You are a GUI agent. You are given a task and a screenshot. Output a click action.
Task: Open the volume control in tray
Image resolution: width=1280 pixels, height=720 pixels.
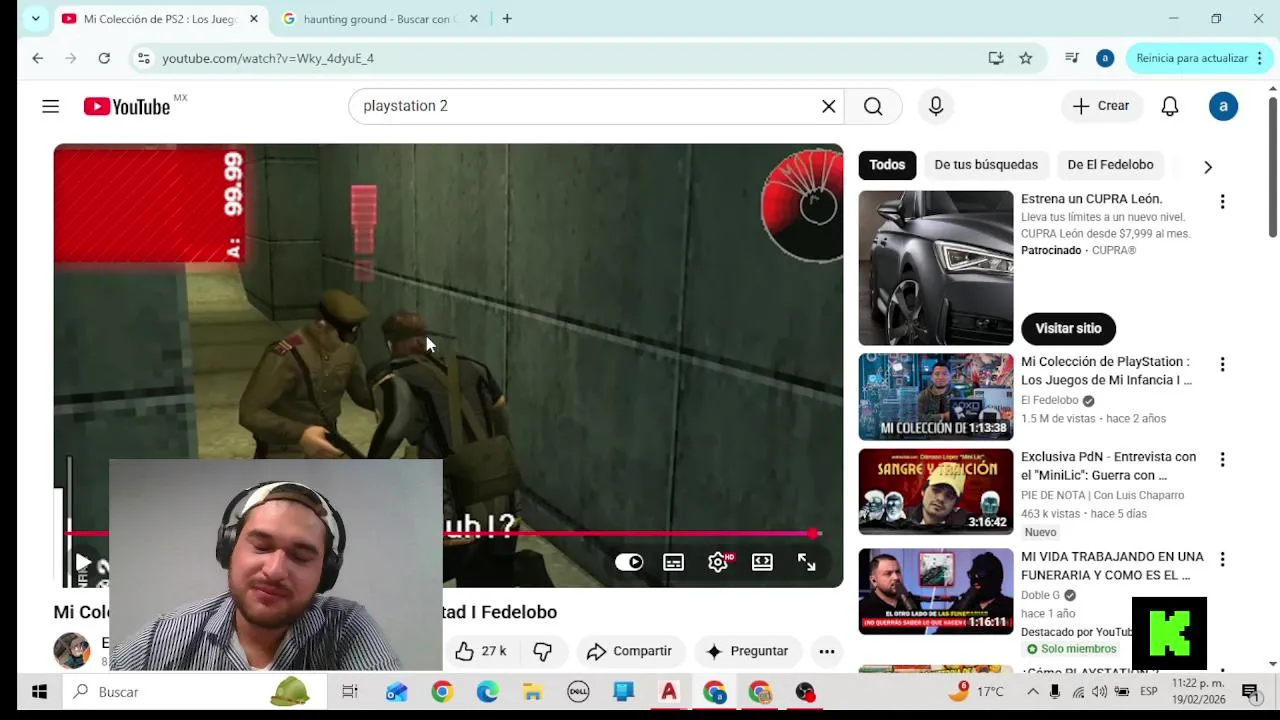[1100, 692]
